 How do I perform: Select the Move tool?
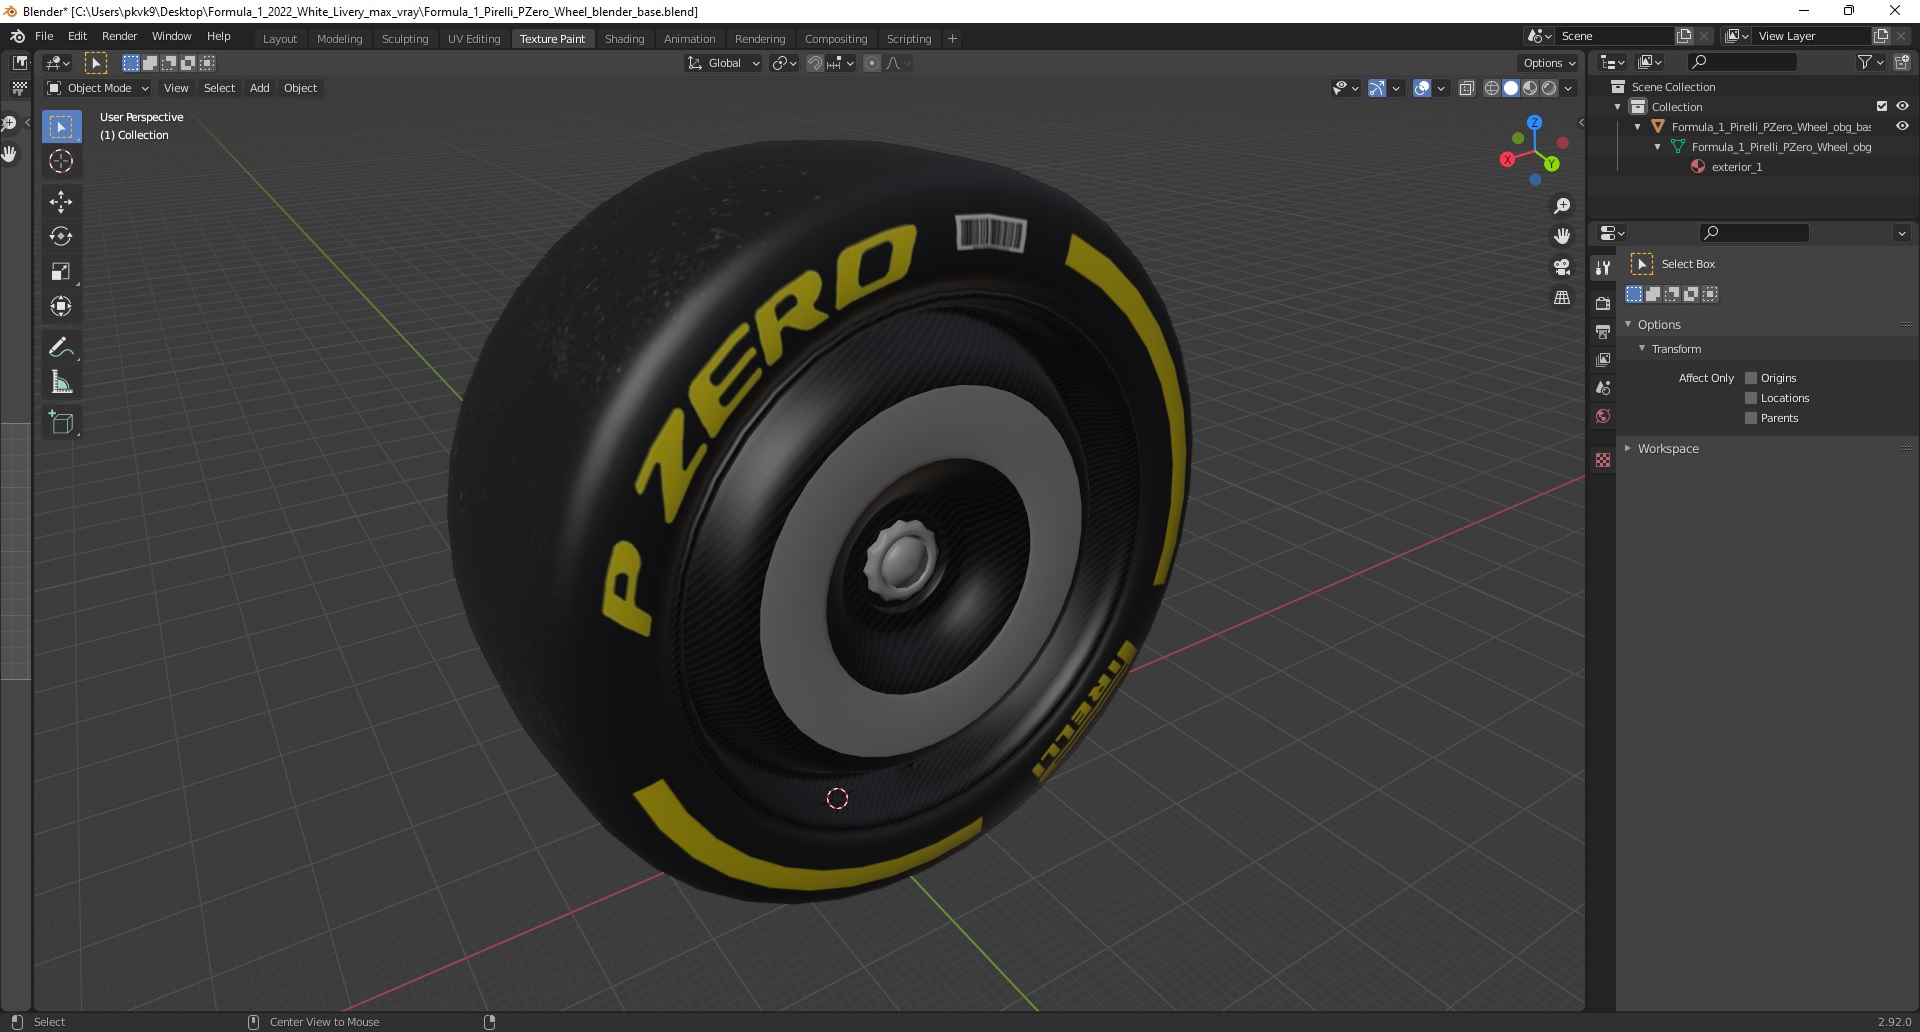(x=61, y=202)
